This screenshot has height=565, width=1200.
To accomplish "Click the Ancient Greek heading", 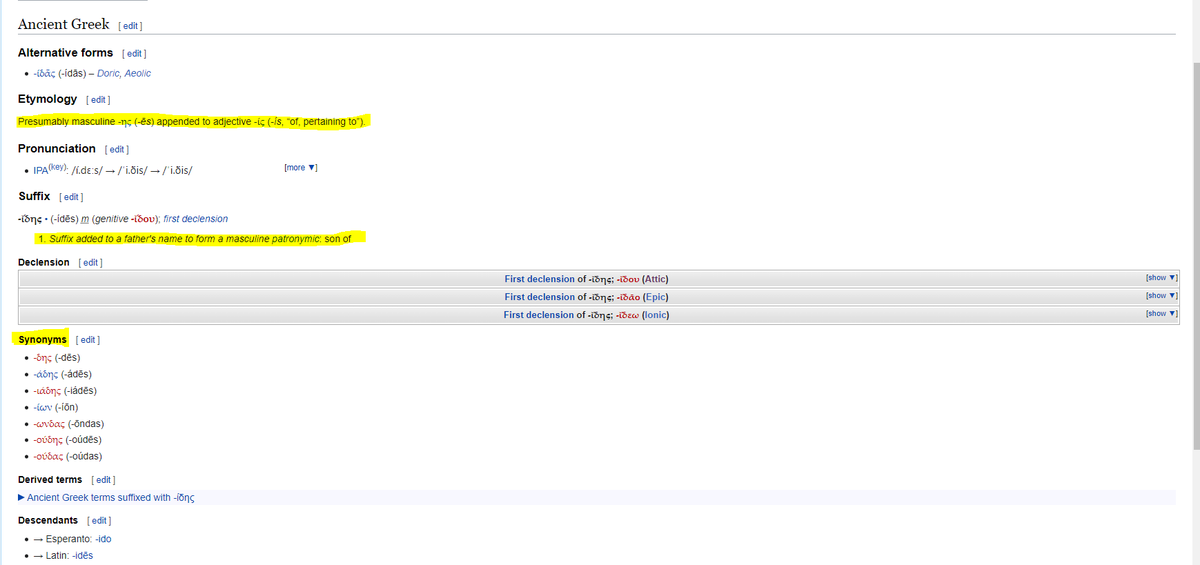I will coord(64,23).
